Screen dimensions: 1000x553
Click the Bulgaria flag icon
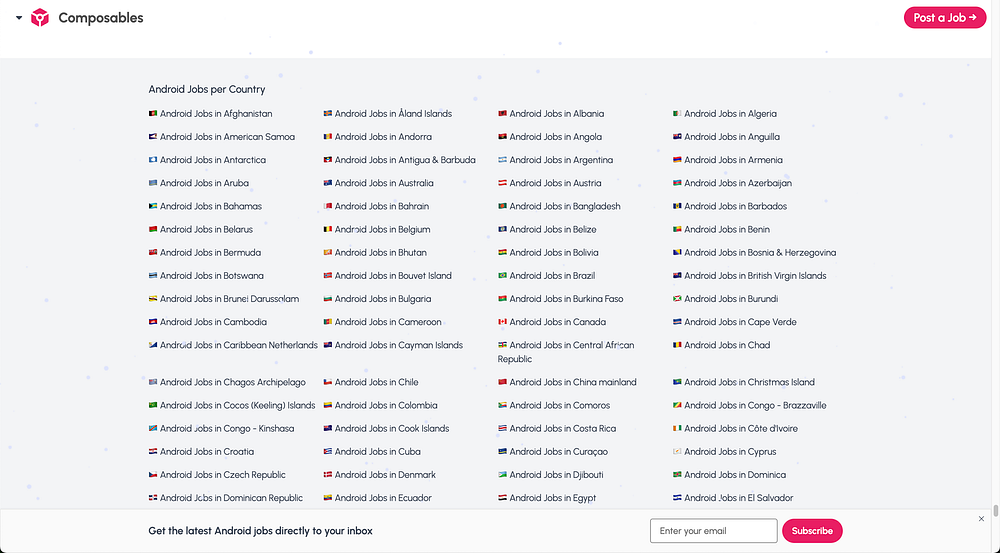[x=328, y=299]
